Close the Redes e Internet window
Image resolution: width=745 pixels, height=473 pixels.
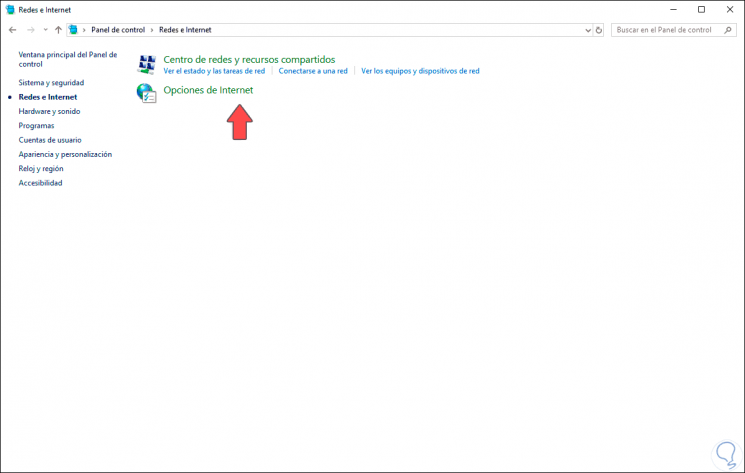click(x=730, y=9)
